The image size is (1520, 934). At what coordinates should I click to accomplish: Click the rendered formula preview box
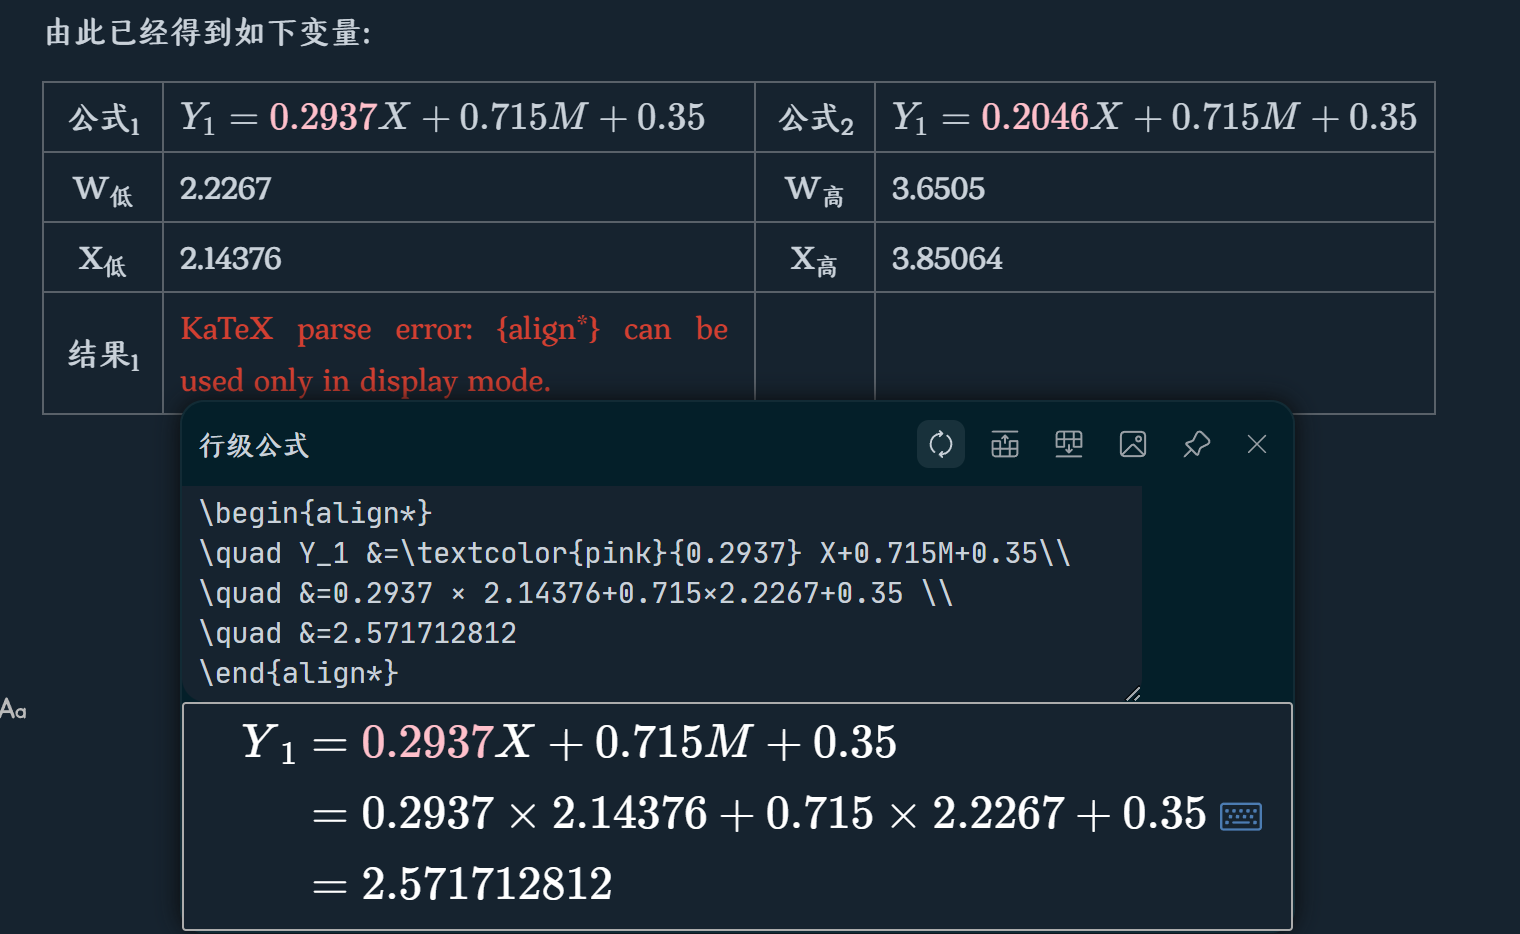737,816
